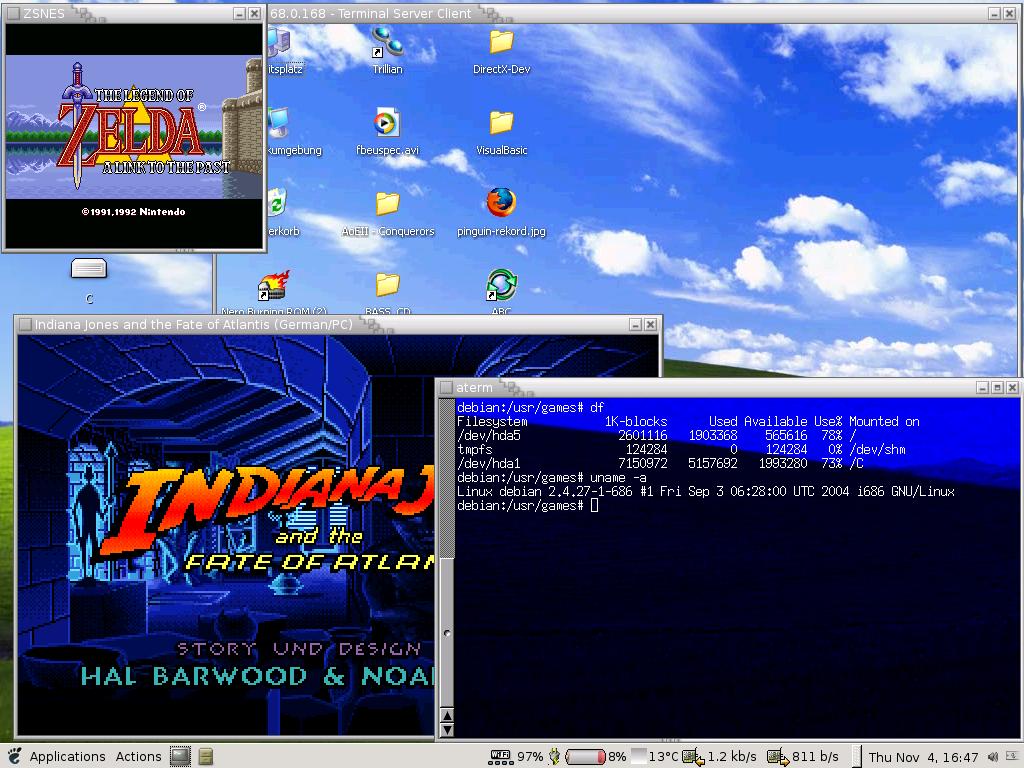1024x768 pixels.
Task: Open the Trillian desktop shortcut
Action: coord(387,43)
